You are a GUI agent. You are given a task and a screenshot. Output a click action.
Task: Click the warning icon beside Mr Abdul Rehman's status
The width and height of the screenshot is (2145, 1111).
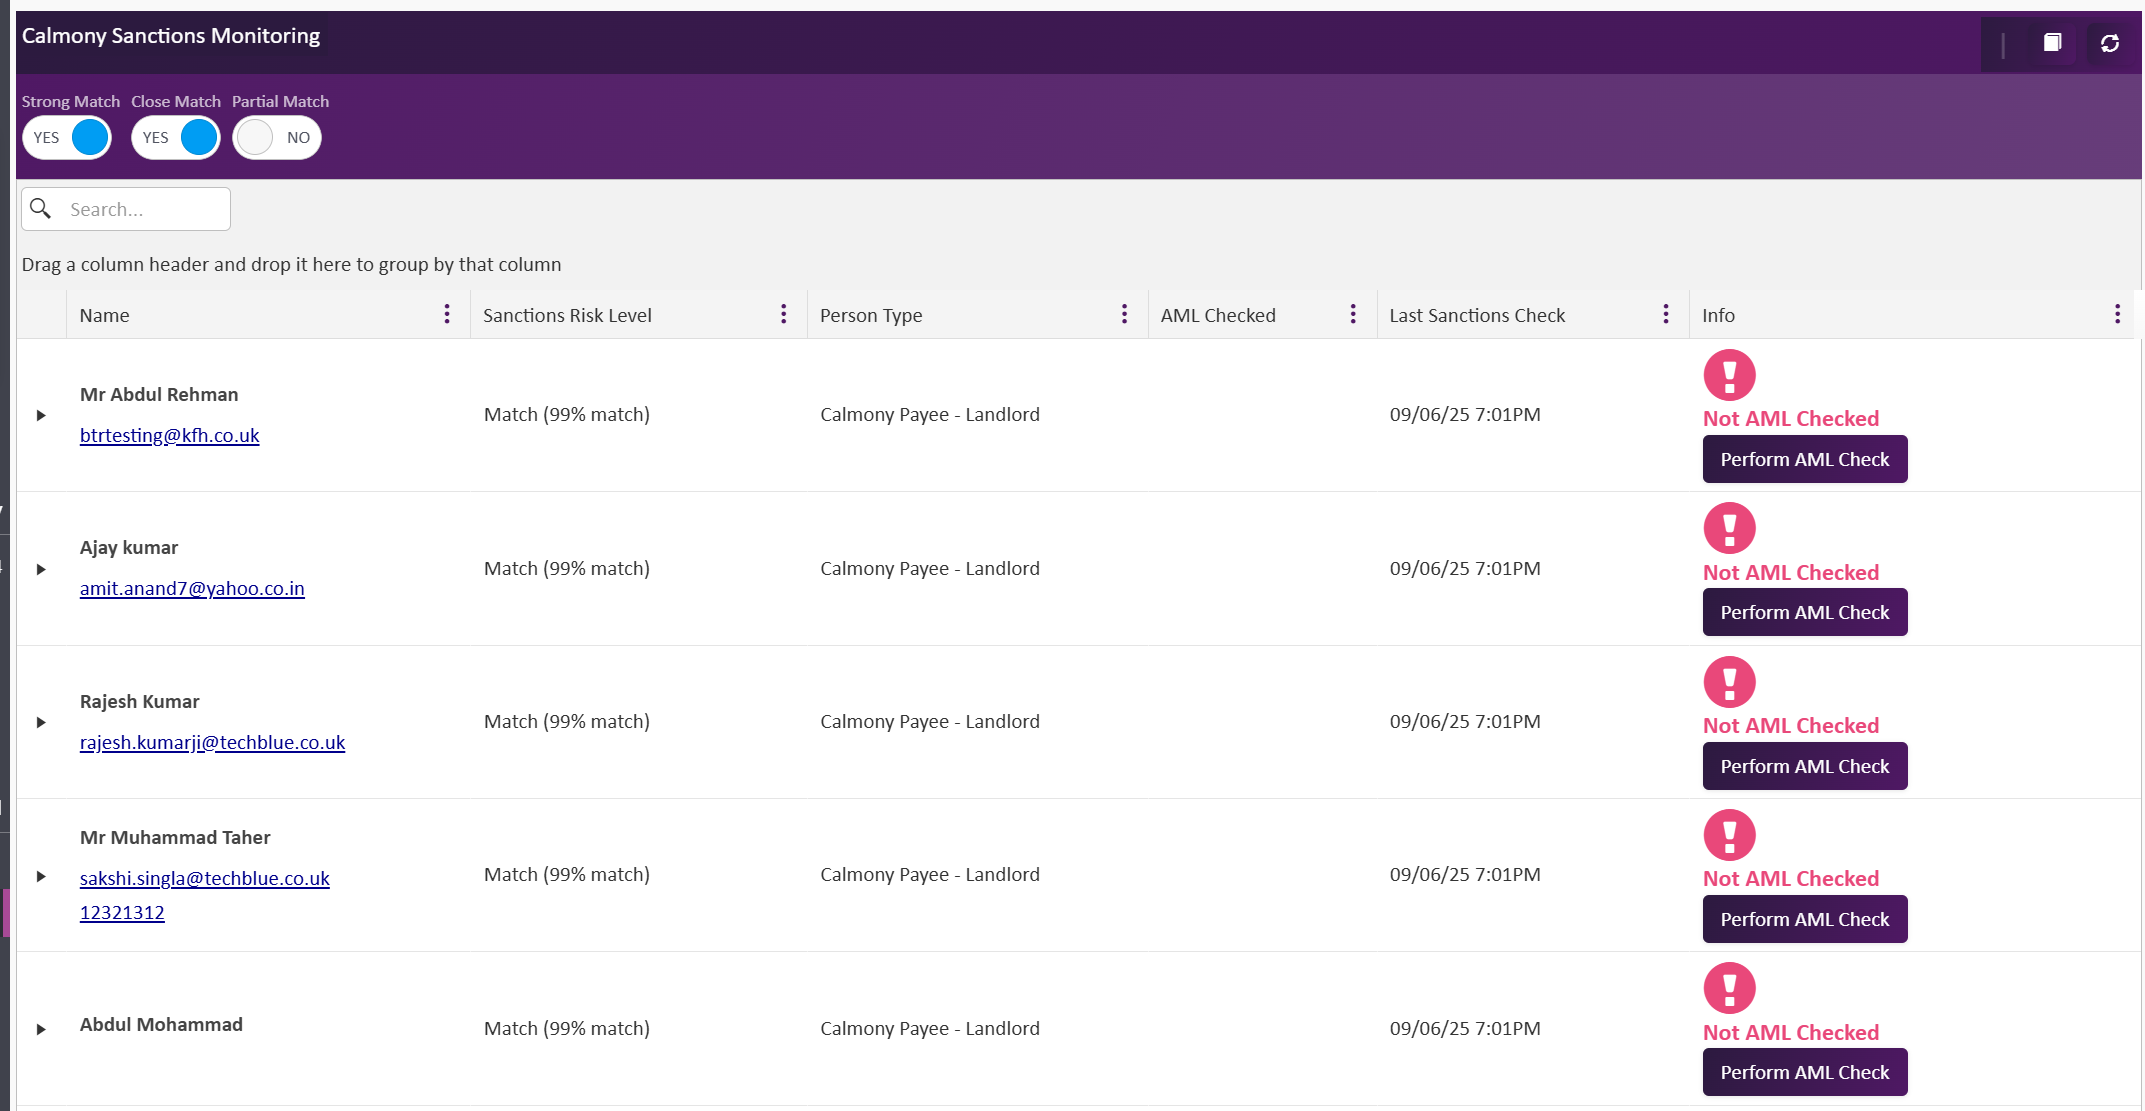pos(1729,375)
